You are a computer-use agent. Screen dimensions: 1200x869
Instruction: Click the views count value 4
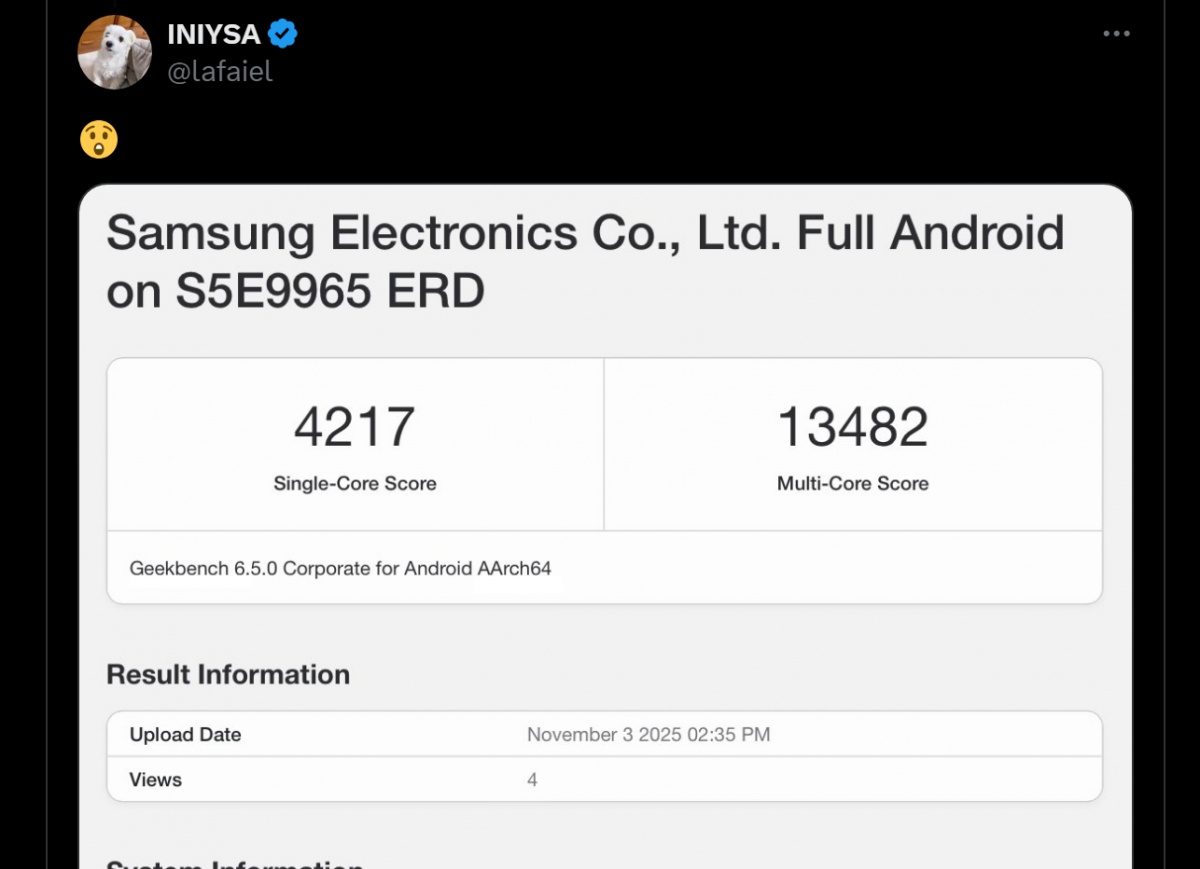click(532, 779)
